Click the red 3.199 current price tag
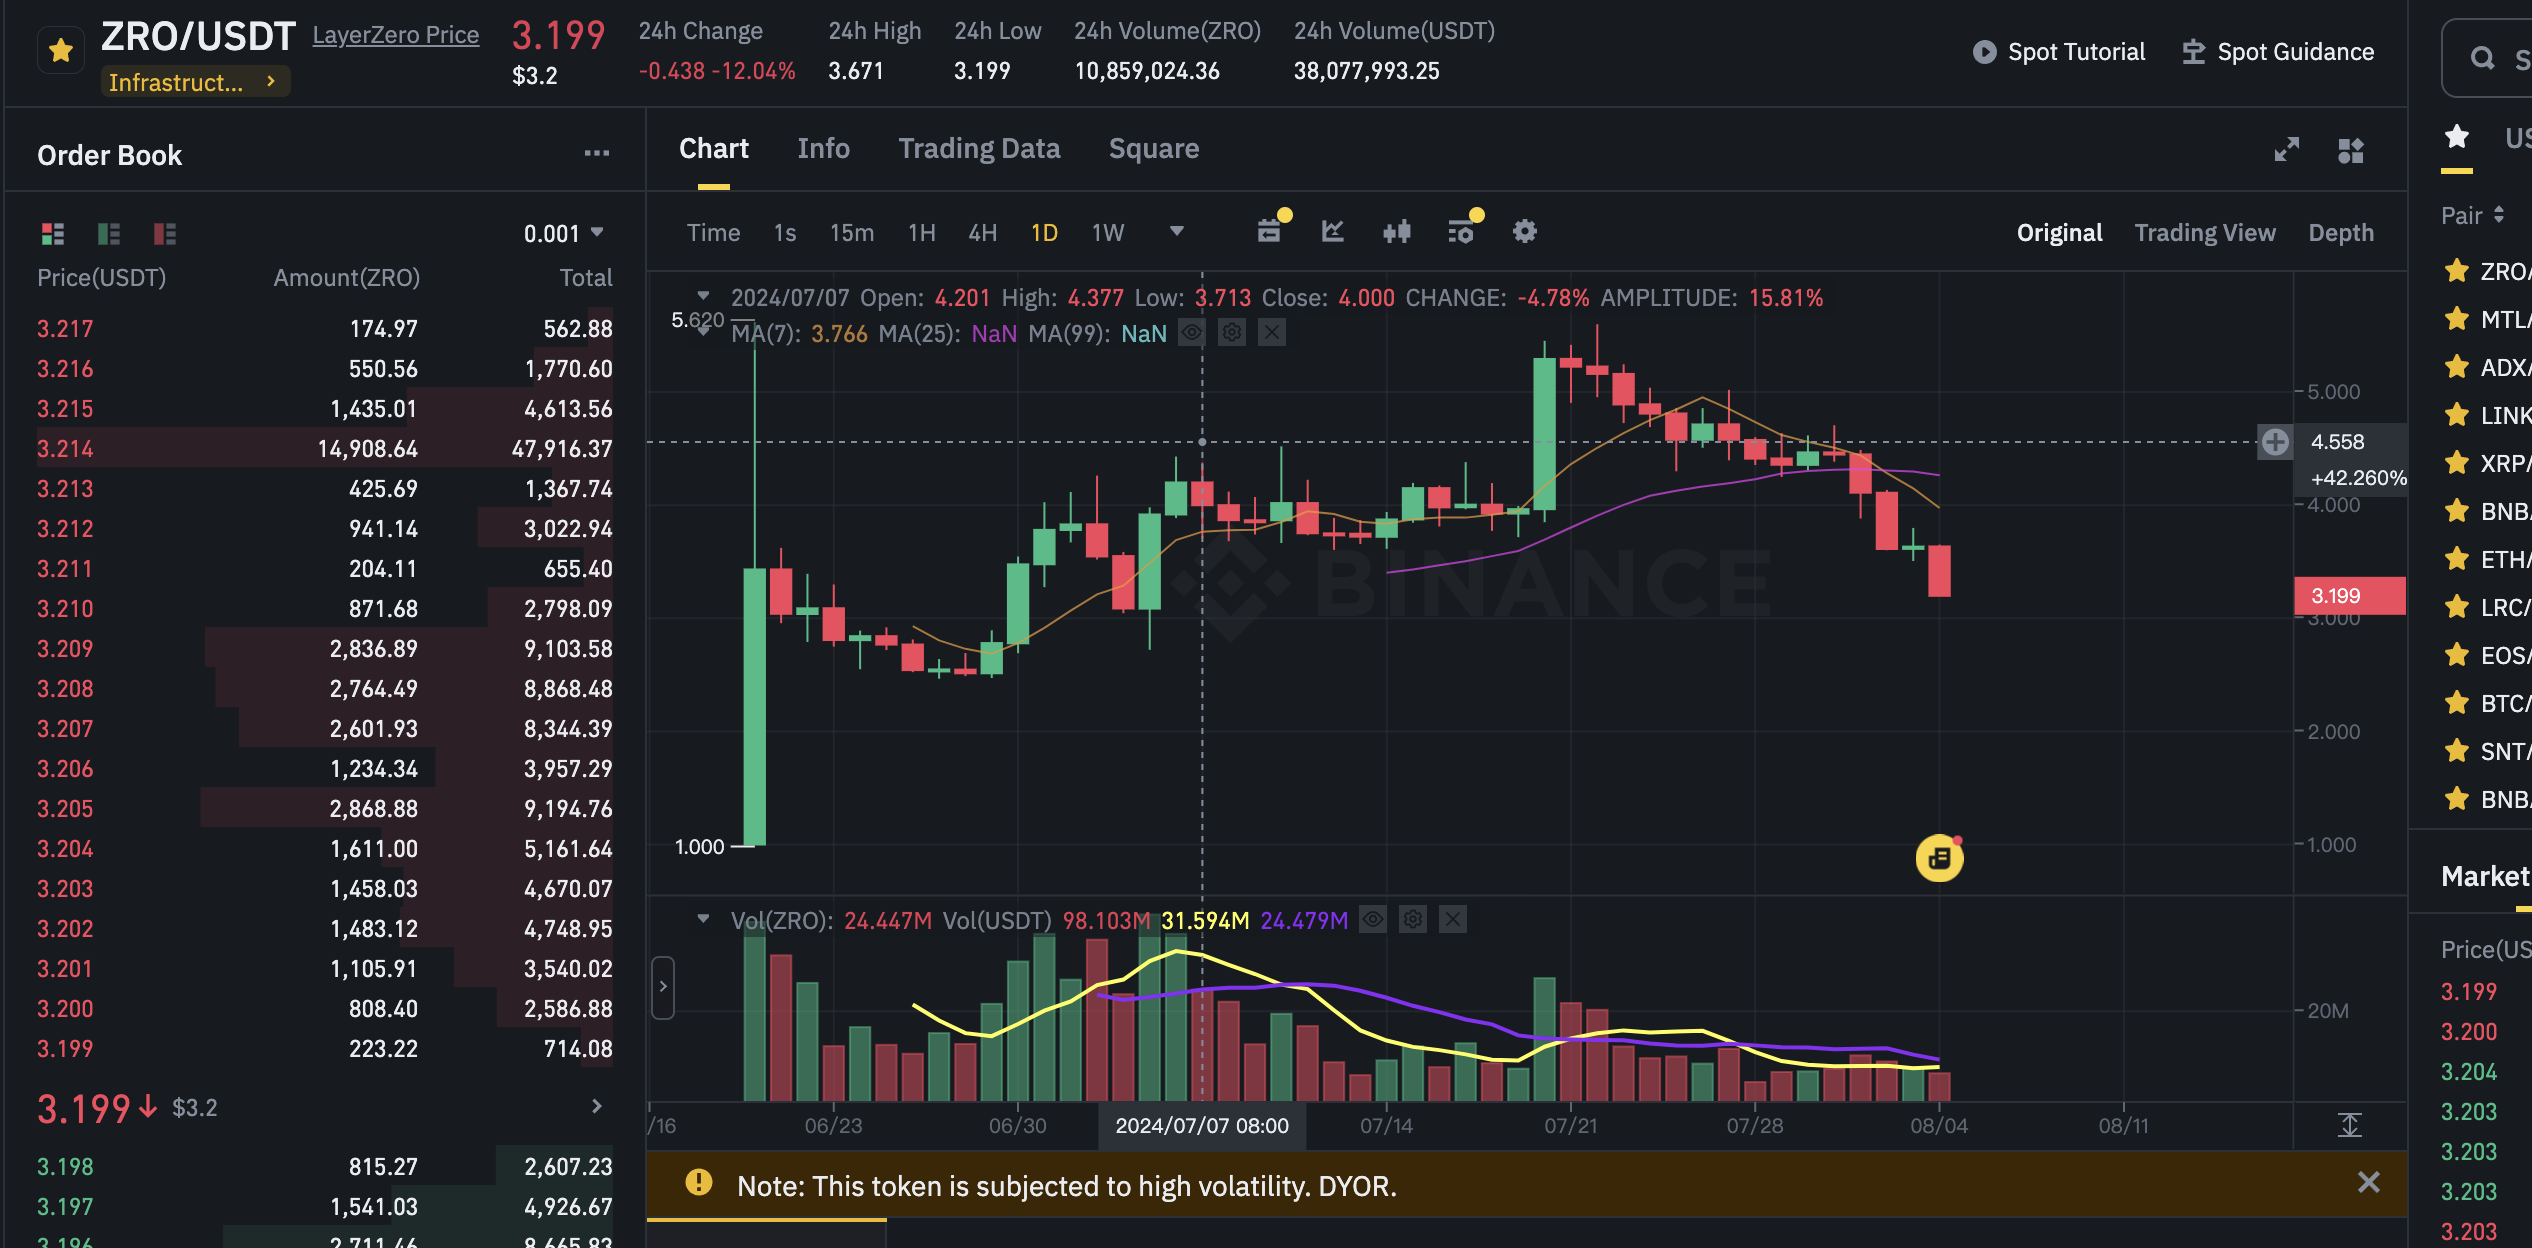 (2349, 596)
